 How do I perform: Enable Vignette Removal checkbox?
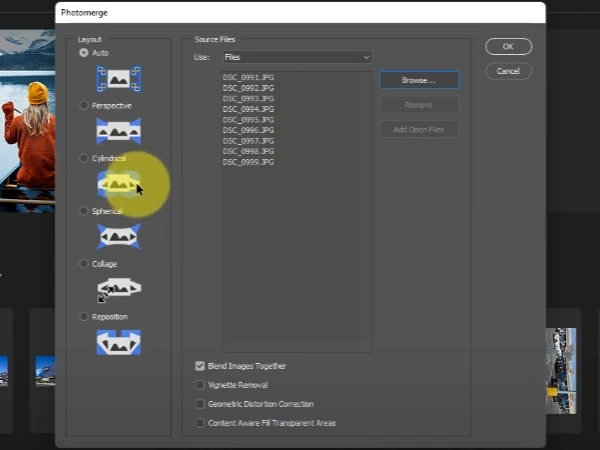coord(200,385)
